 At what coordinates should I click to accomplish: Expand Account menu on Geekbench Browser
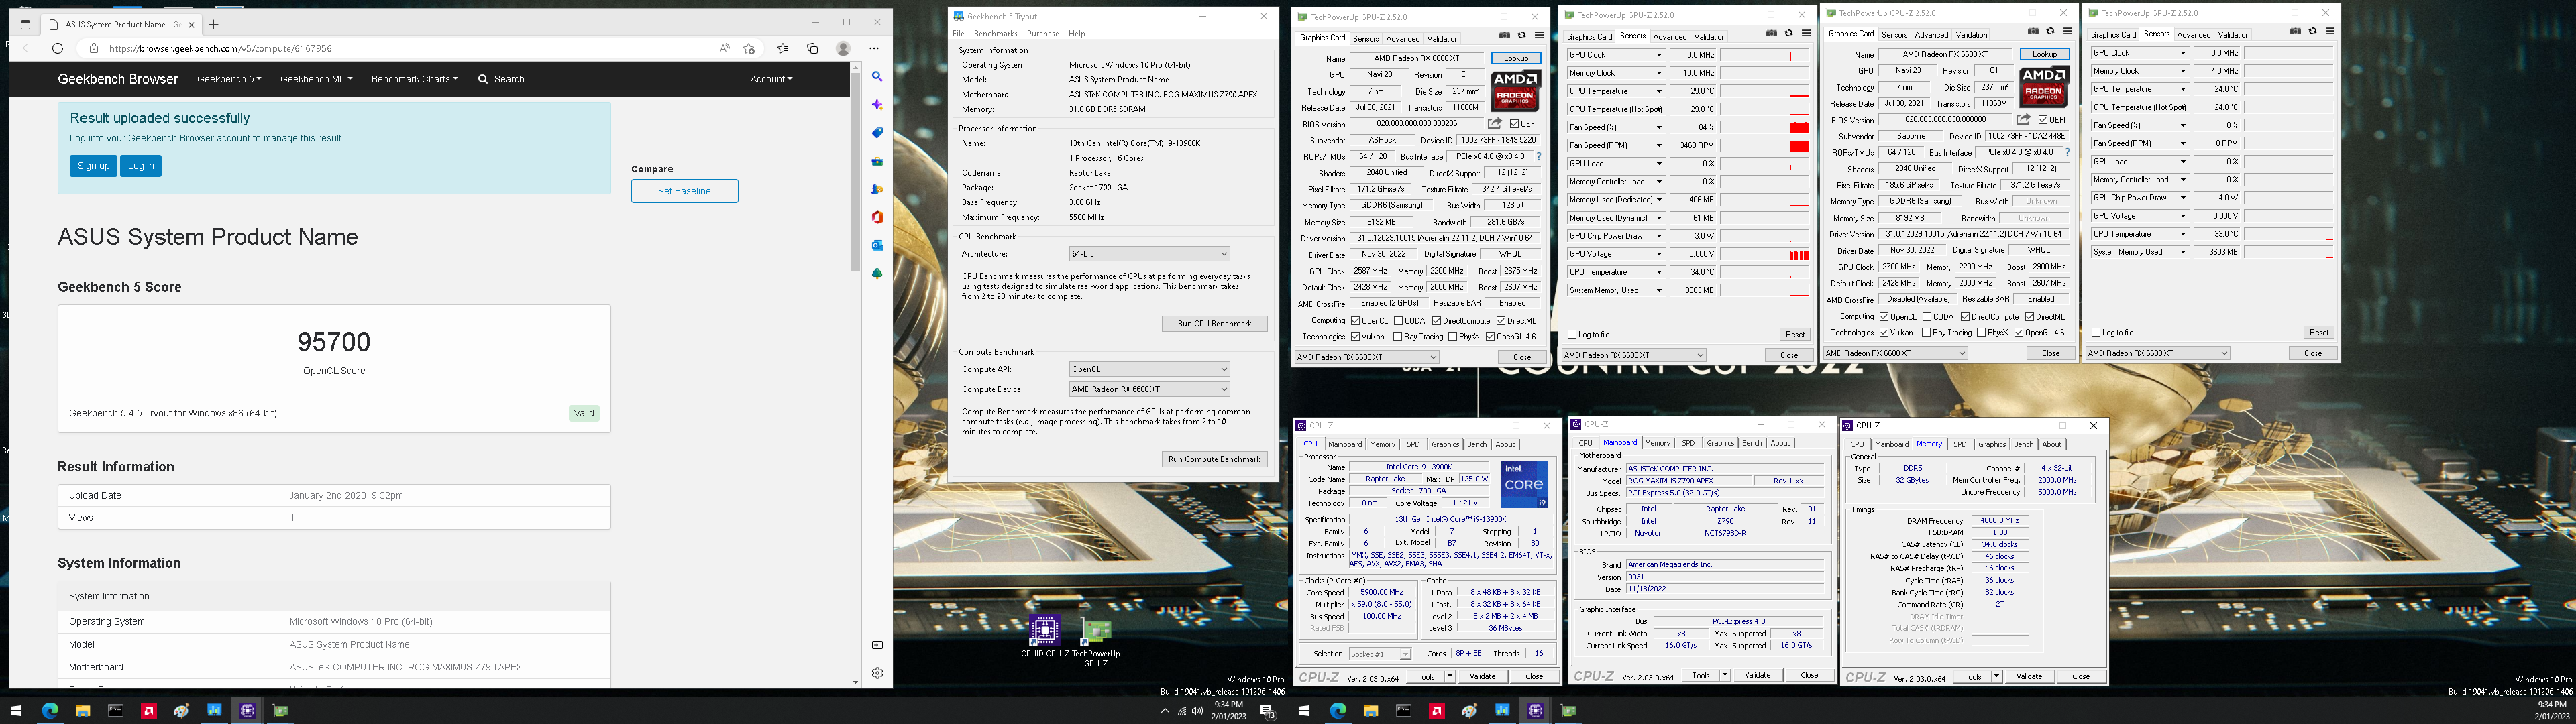(x=771, y=79)
